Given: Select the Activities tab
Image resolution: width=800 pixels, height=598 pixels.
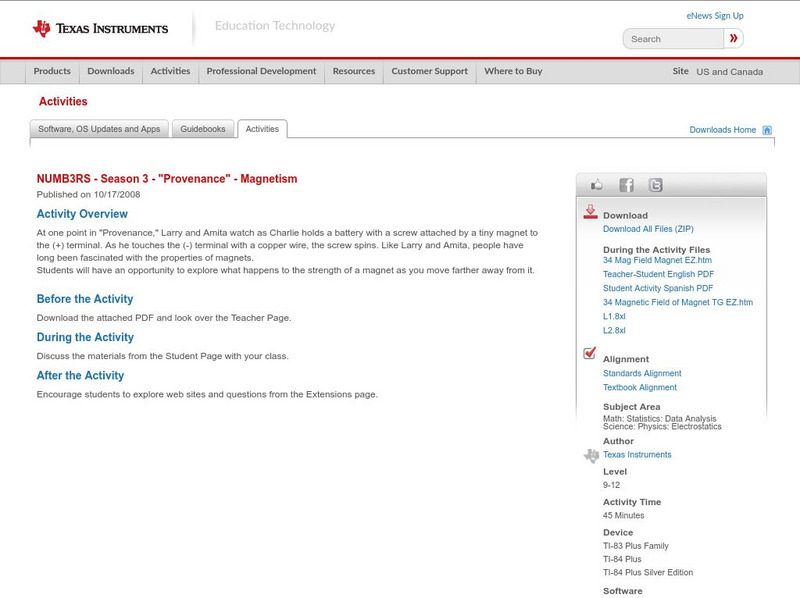Looking at the screenshot, I should pyautogui.click(x=262, y=129).
